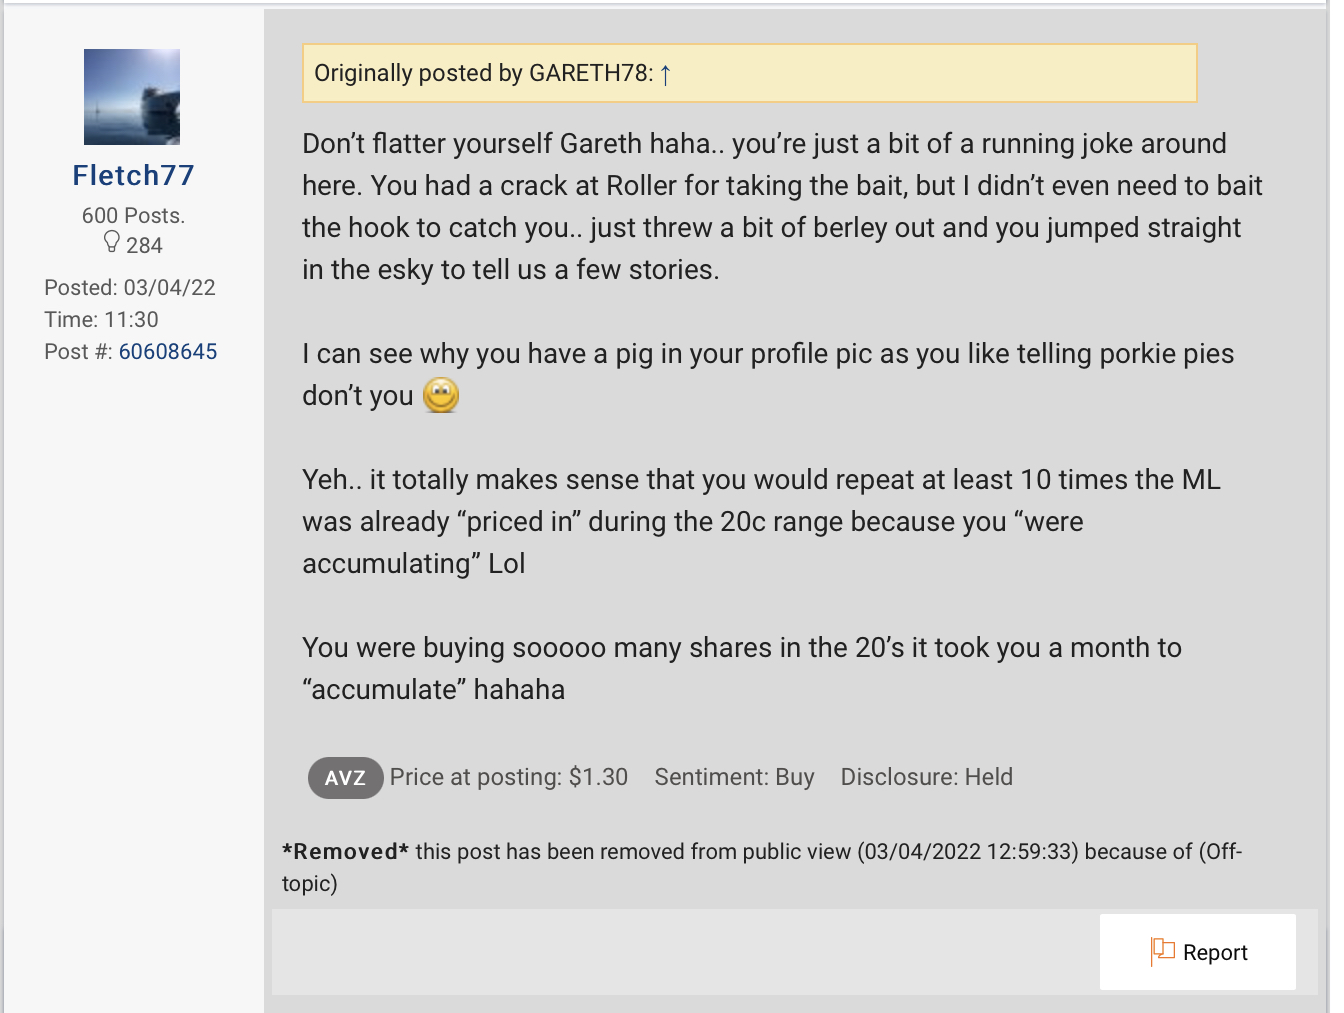The height and width of the screenshot is (1013, 1344).
Task: Click paragraph starting "You were buying sooooo"
Action: (740, 669)
